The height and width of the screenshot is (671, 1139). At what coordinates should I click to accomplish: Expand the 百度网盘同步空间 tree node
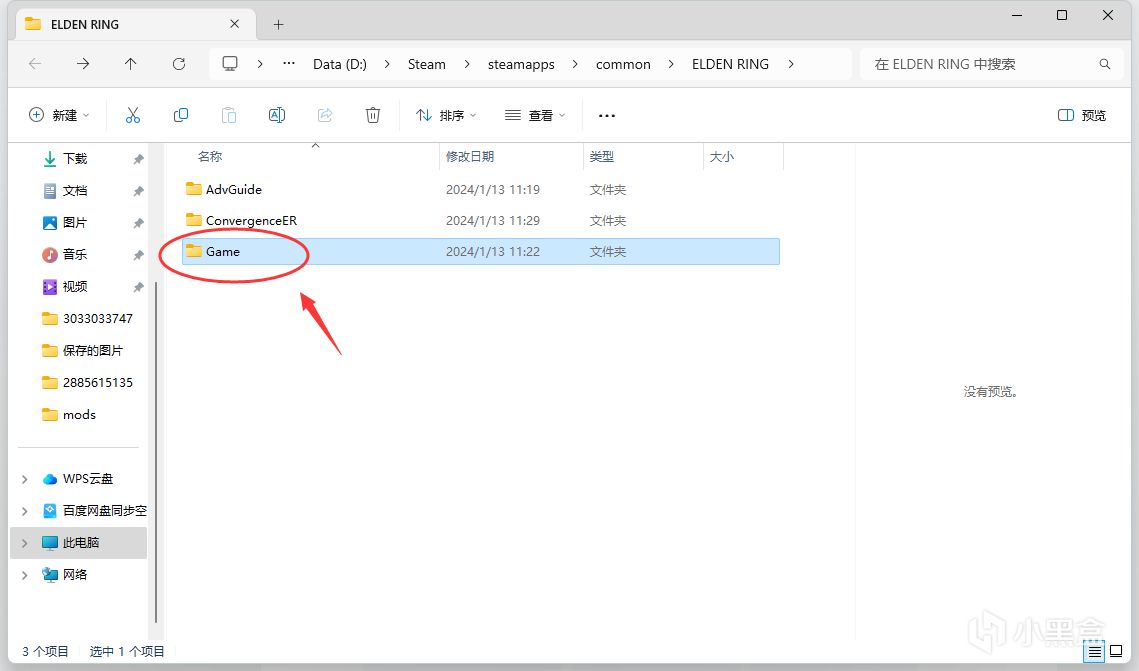pyautogui.click(x=25, y=511)
